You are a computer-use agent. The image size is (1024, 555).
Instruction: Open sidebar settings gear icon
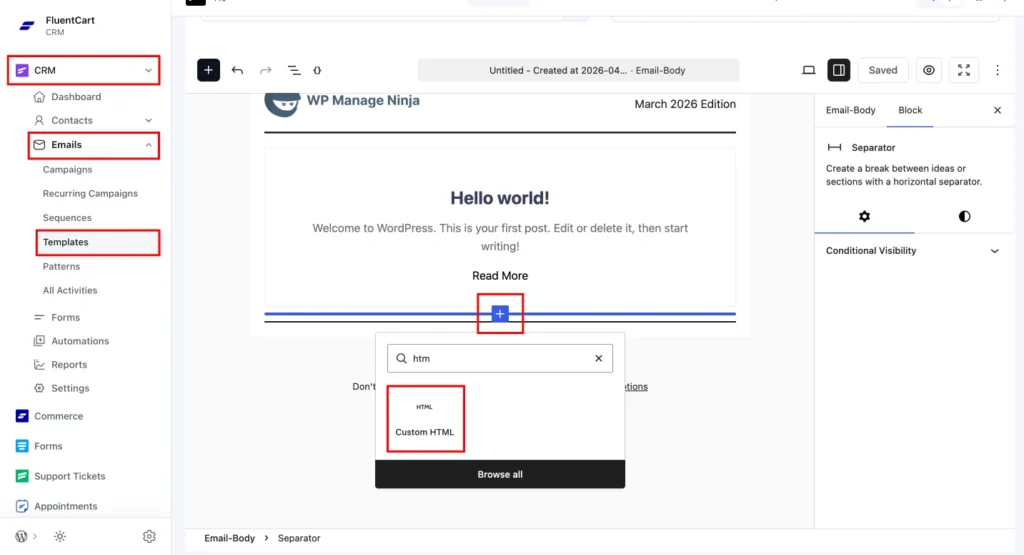[149, 536]
